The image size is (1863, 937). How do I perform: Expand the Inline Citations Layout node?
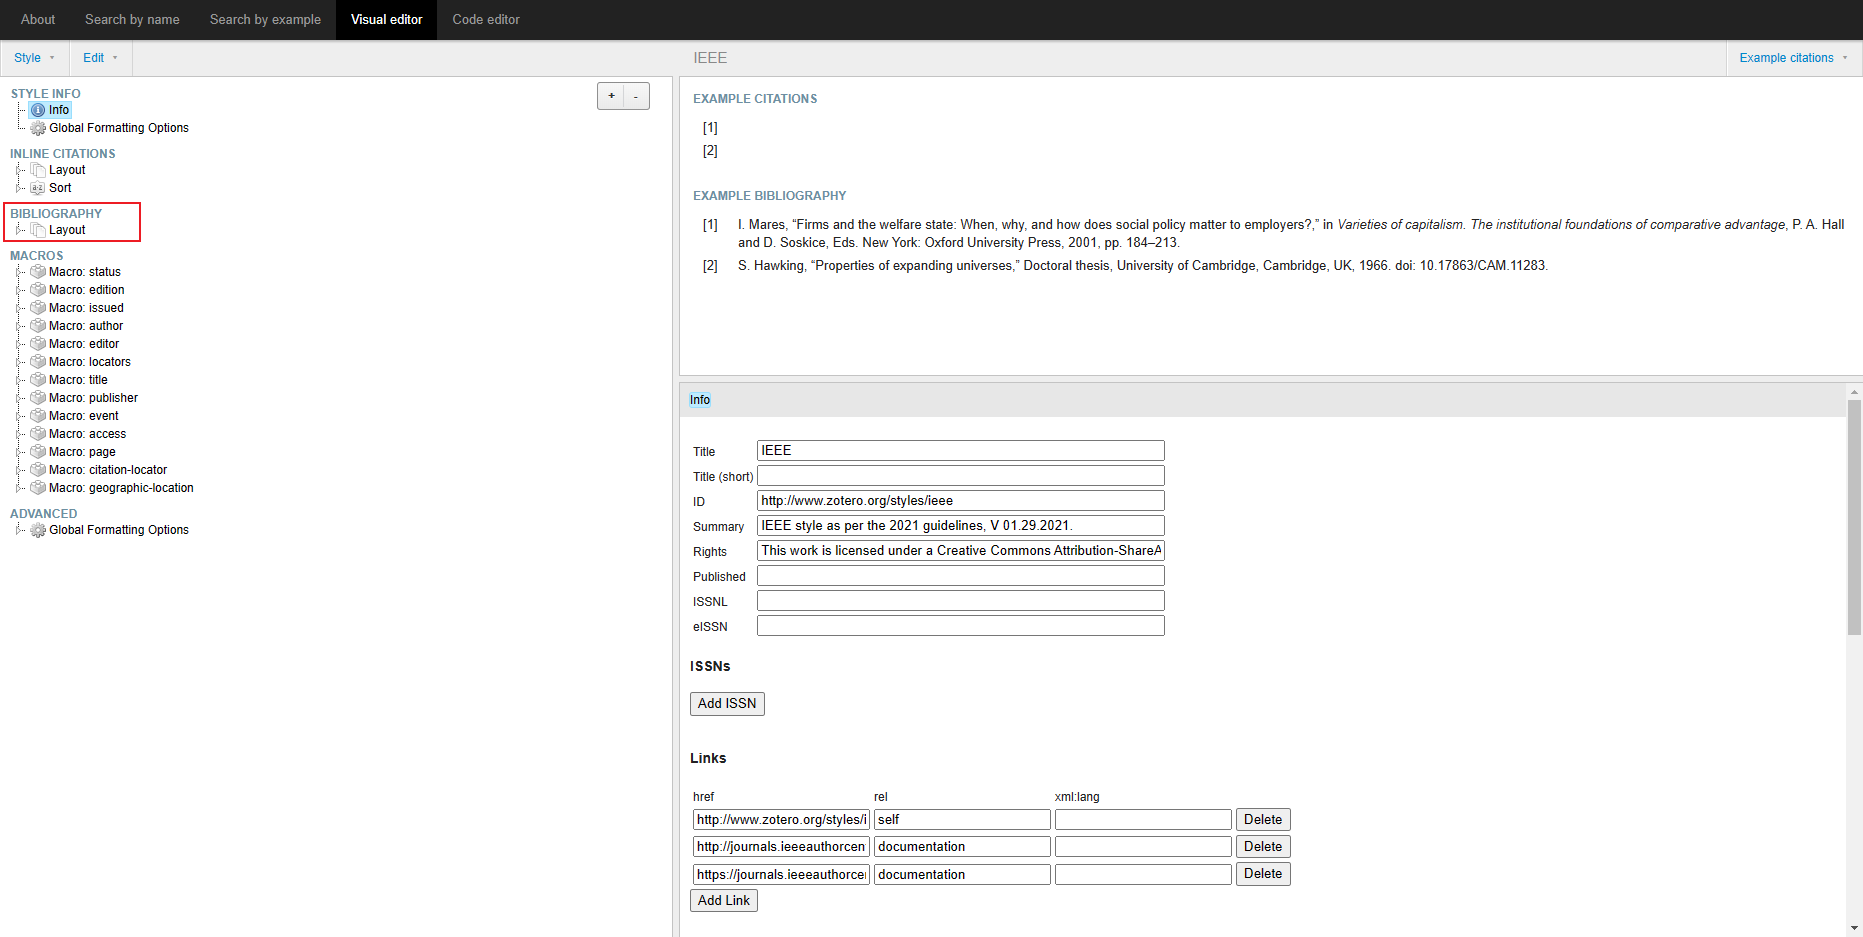20,170
